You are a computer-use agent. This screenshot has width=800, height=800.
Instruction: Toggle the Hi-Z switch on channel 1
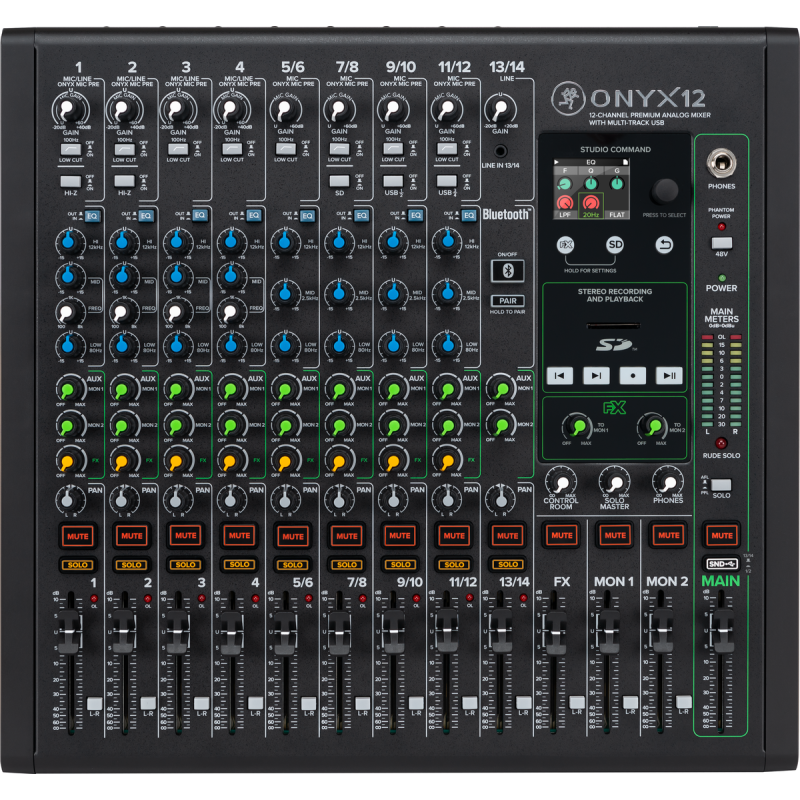[x=70, y=181]
